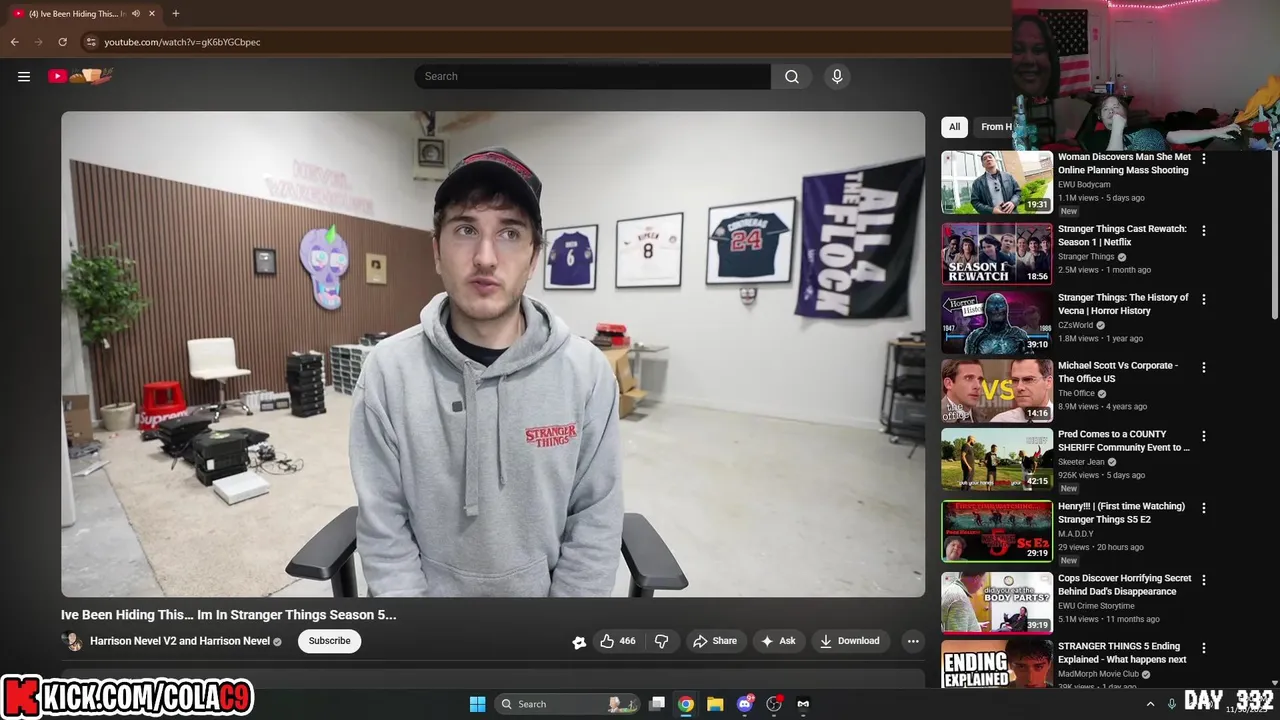The height and width of the screenshot is (720, 1280).
Task: Click the video title text
Action: (228, 615)
